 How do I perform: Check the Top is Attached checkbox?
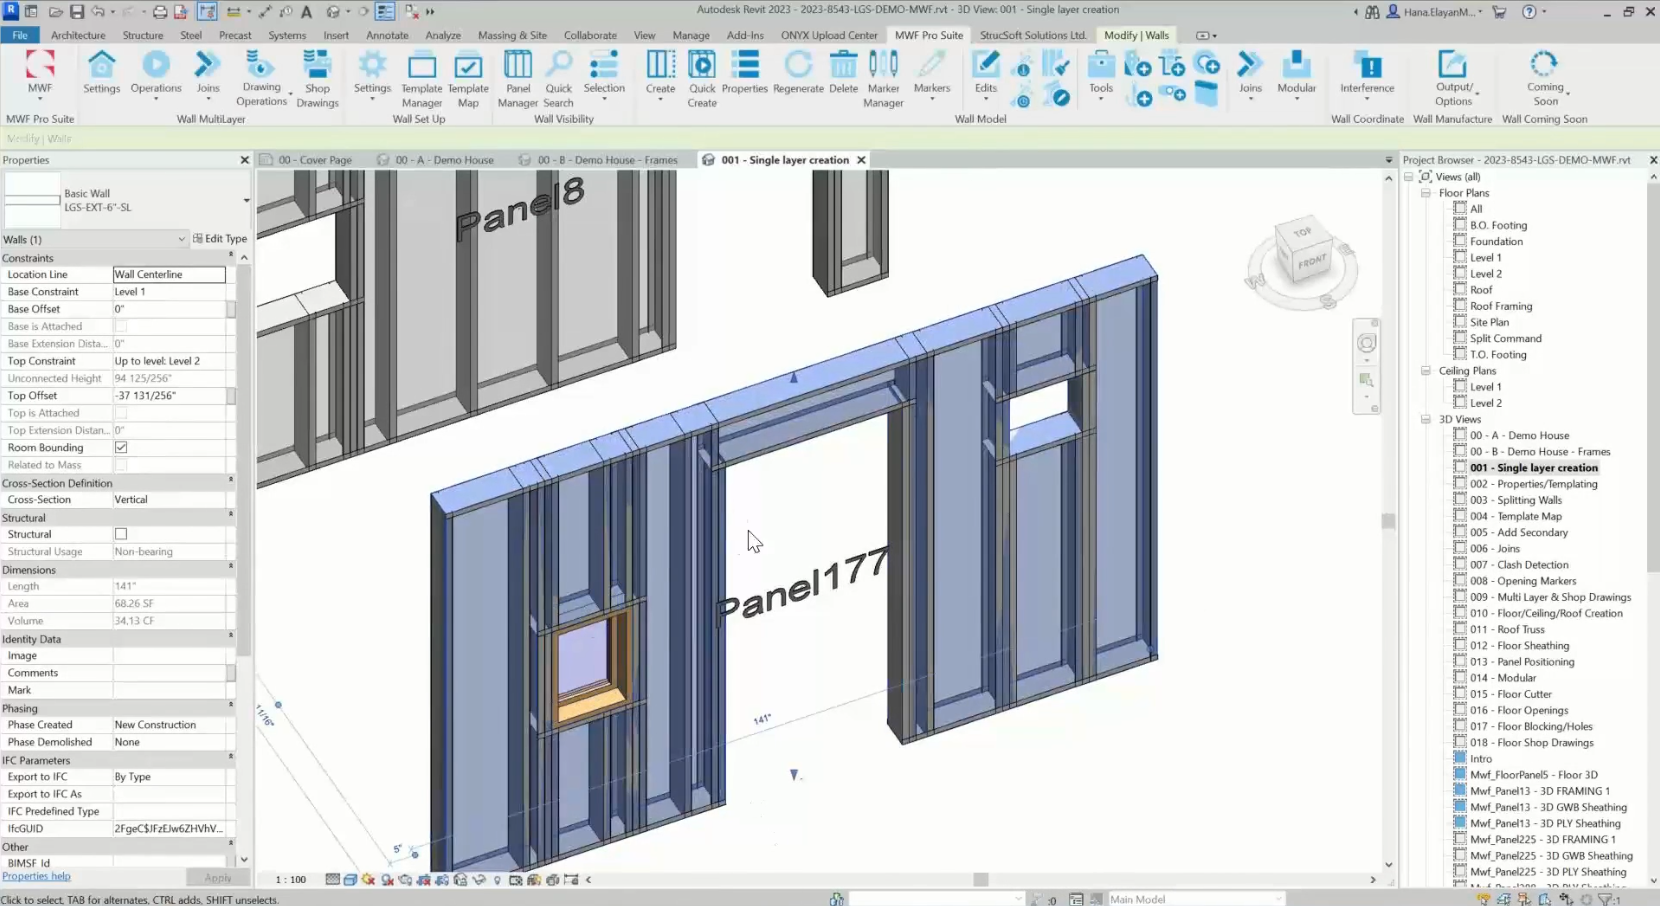coord(120,413)
